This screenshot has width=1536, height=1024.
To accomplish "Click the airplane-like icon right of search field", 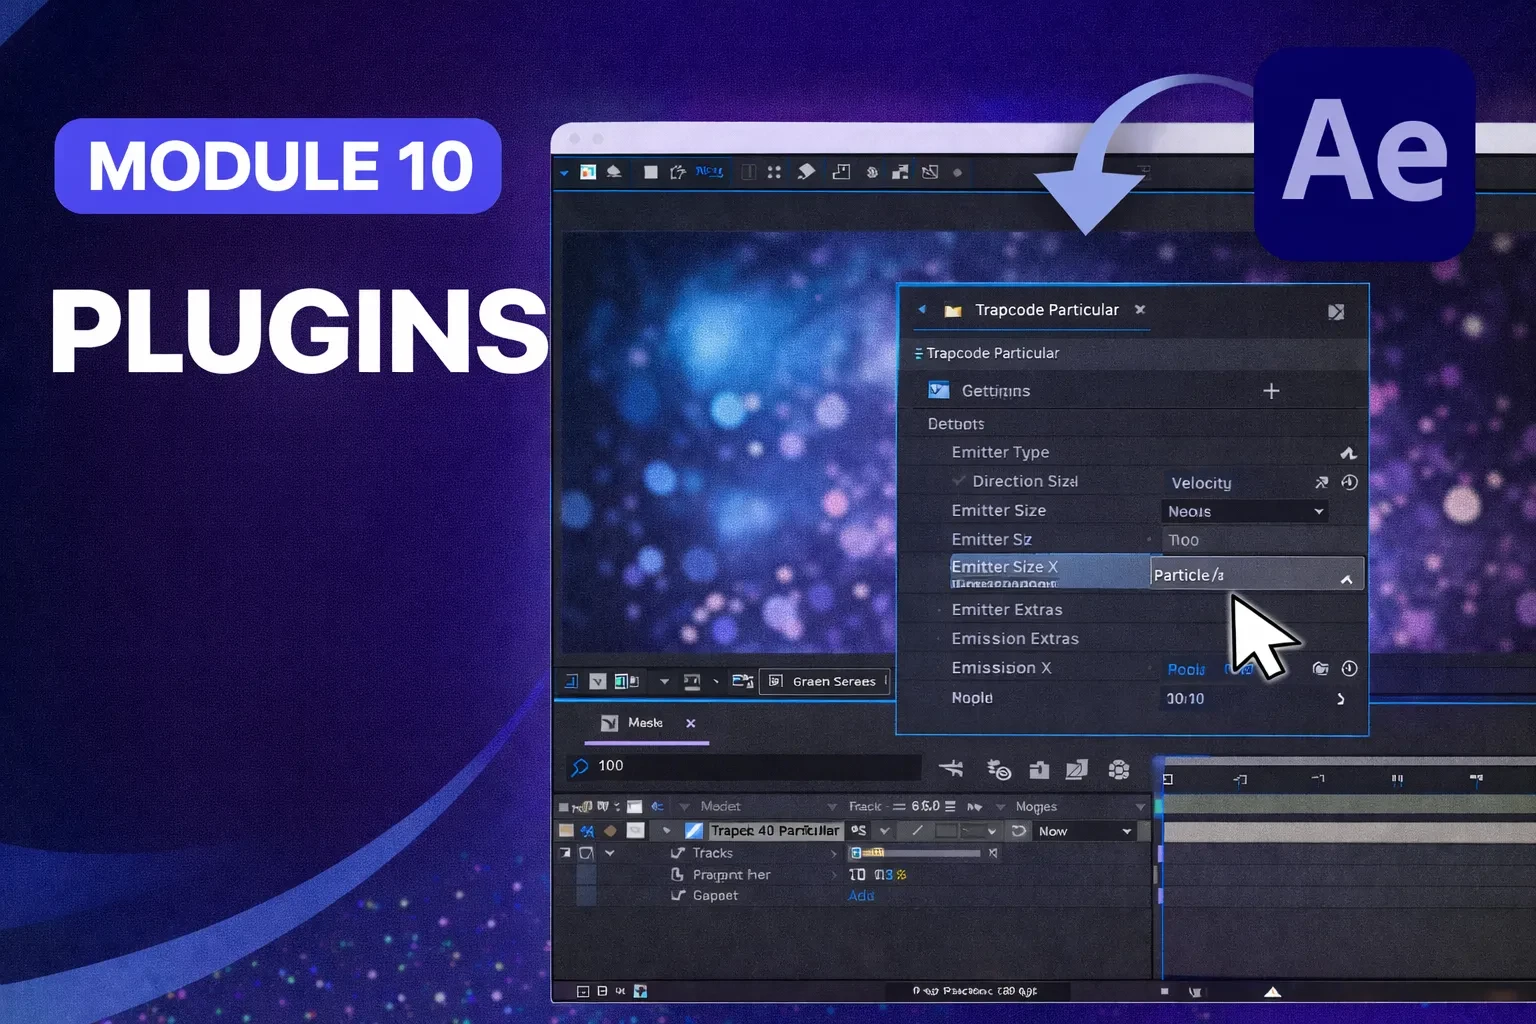I will [x=951, y=768].
